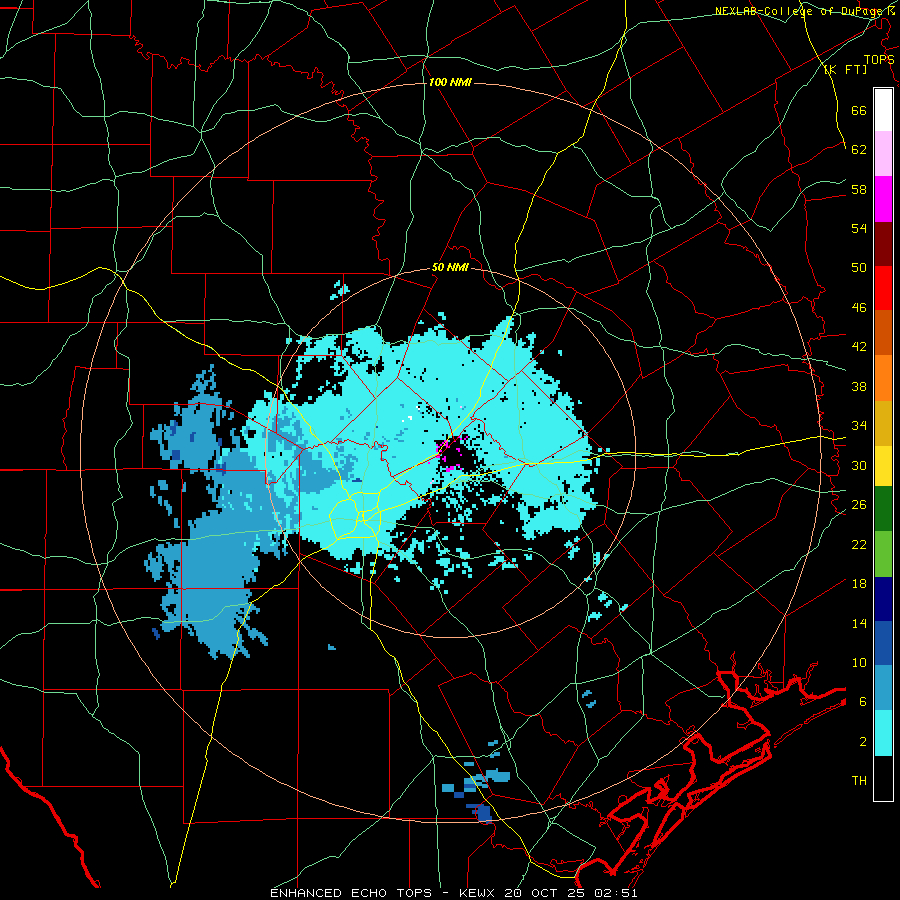900x900 pixels.
Task: Click the "38" legend value
Action: pos(859,386)
